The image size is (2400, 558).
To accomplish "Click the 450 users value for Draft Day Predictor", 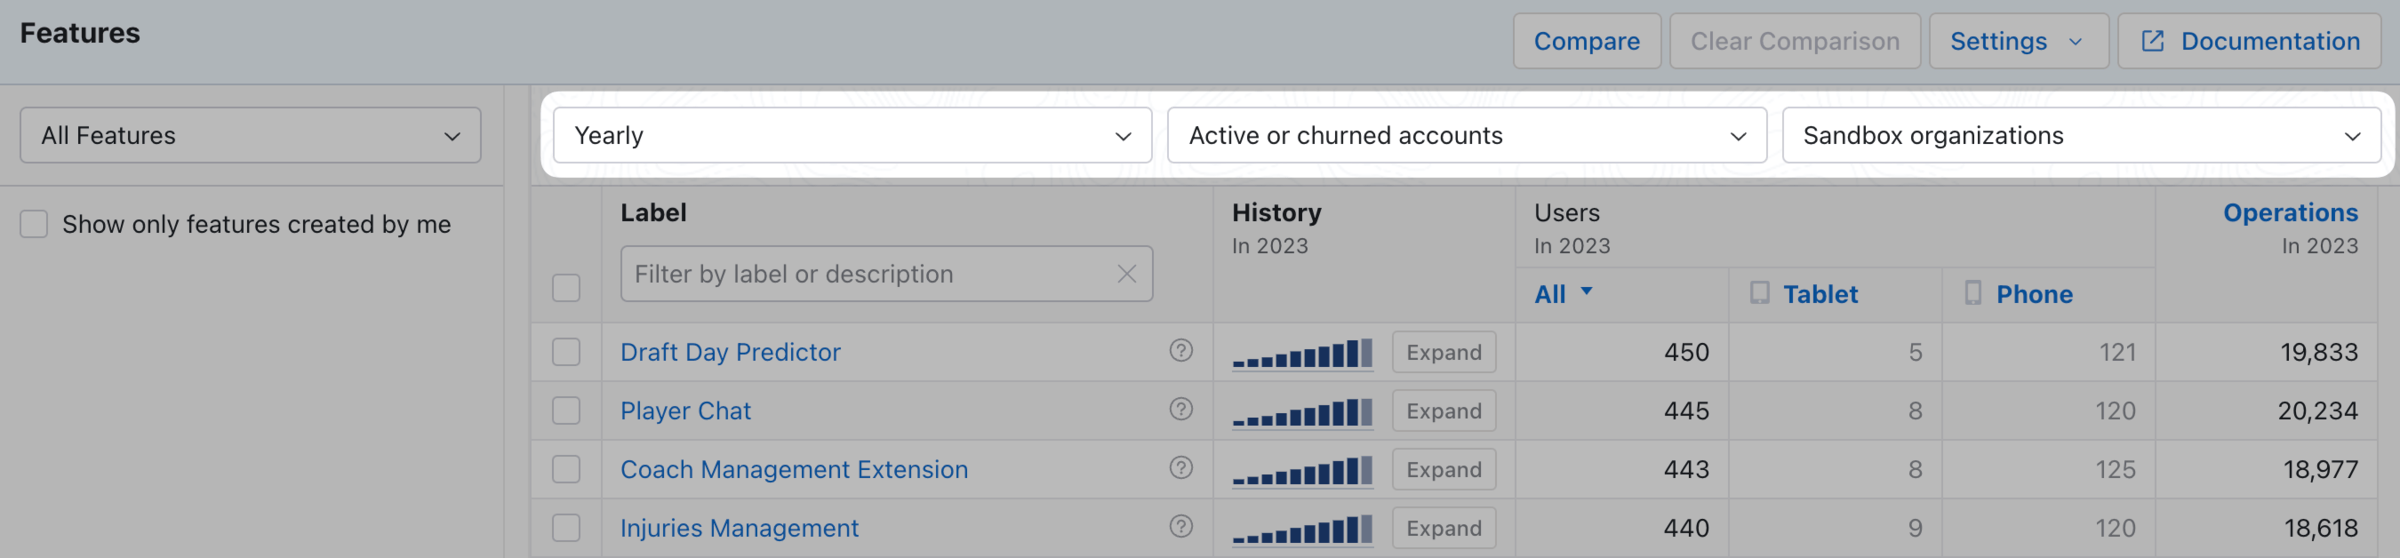I will click(1686, 352).
